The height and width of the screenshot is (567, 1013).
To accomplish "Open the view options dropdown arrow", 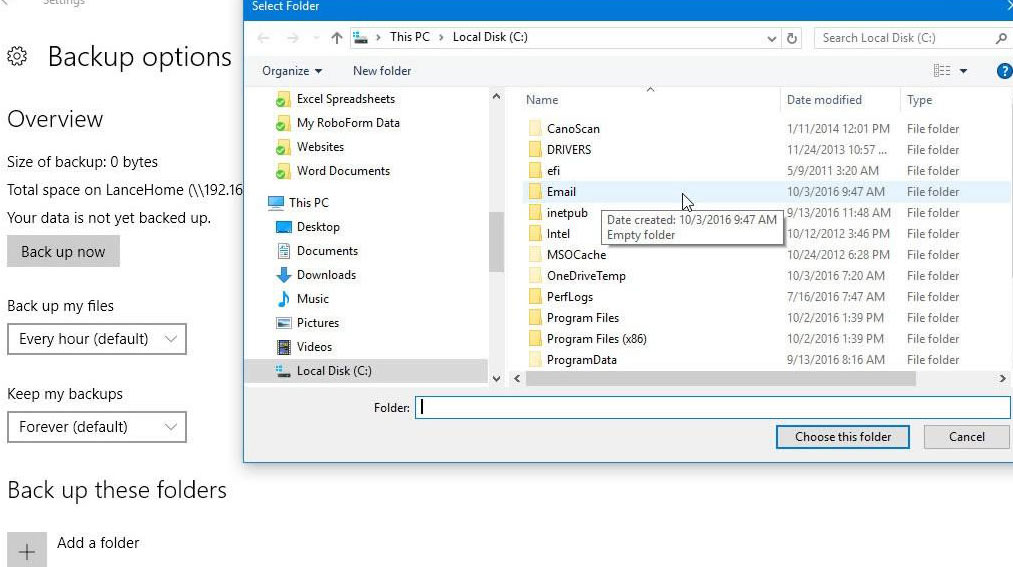I will click(x=964, y=71).
